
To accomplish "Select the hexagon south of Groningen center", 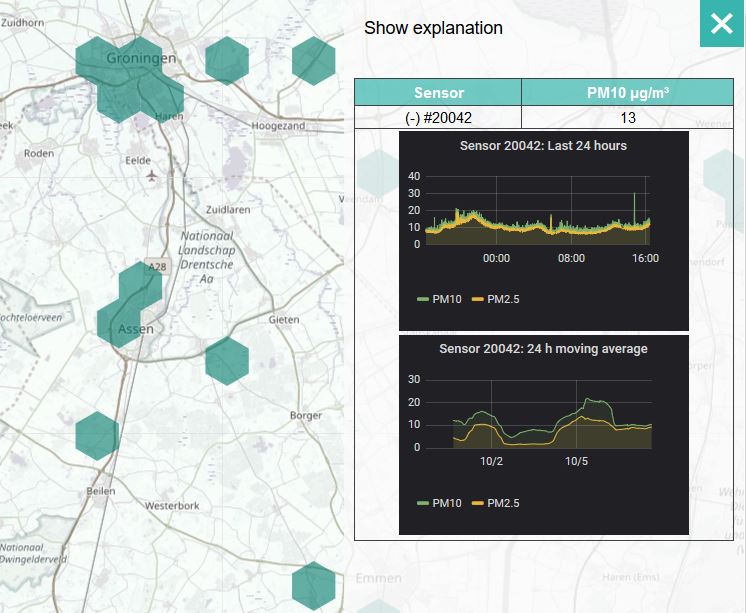I will pyautogui.click(x=118, y=99).
